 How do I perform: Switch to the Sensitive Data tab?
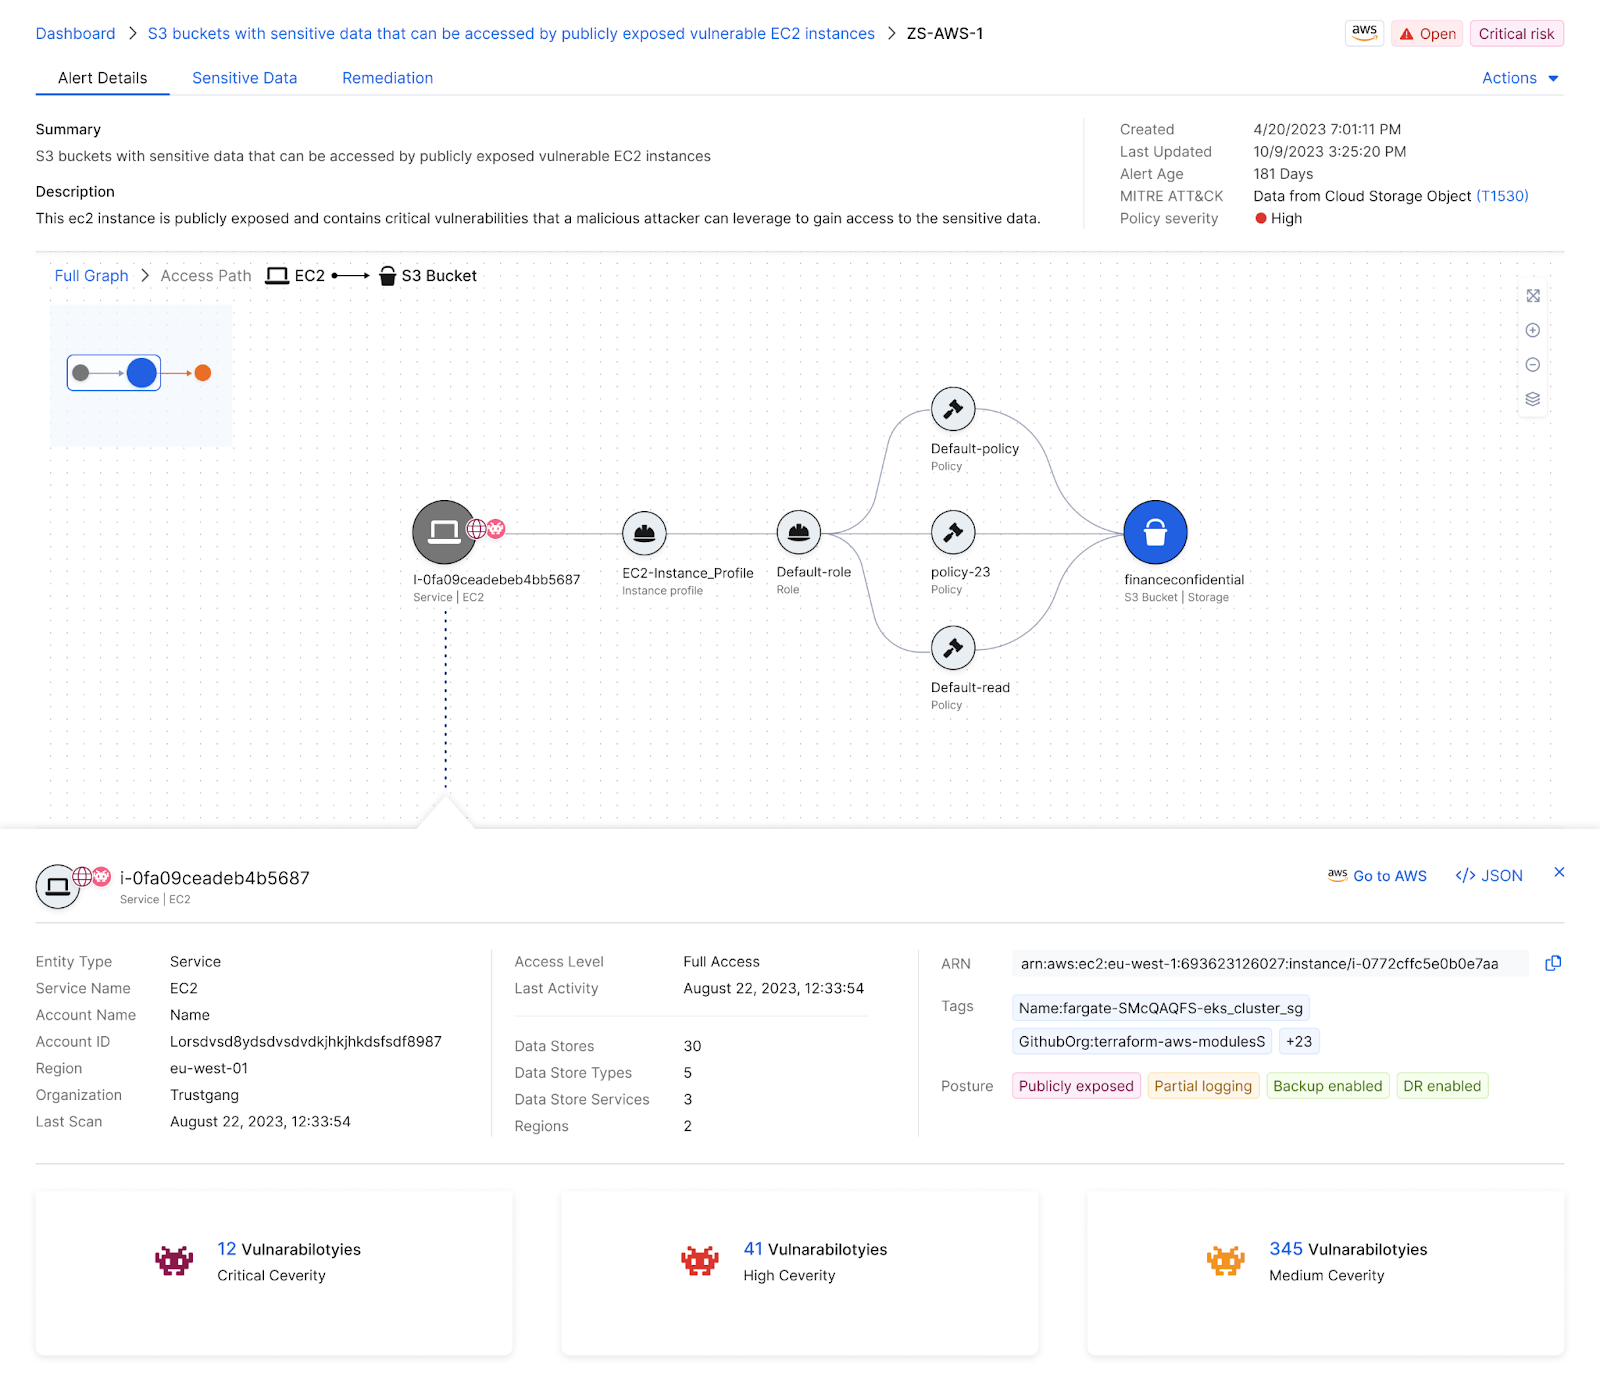point(244,78)
